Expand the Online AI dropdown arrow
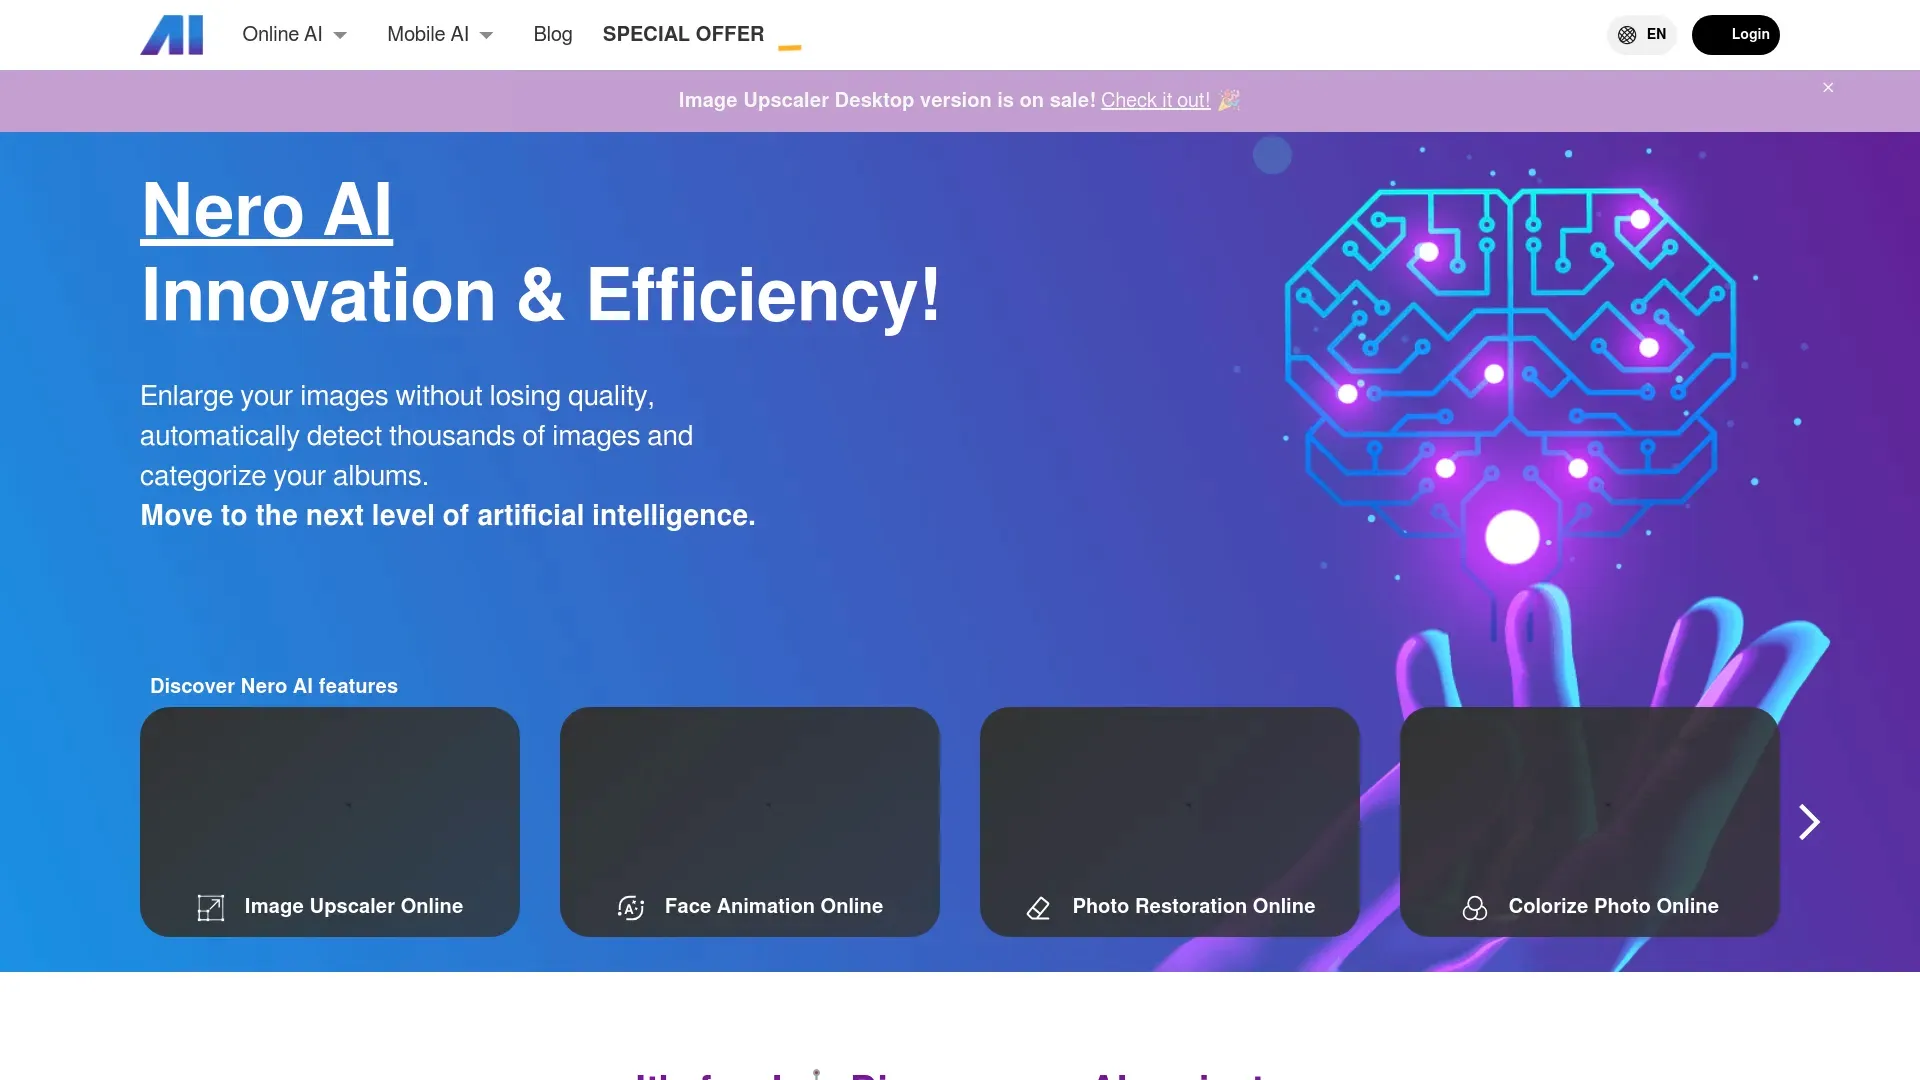Screen dimensions: 1920x1080 click(340, 35)
